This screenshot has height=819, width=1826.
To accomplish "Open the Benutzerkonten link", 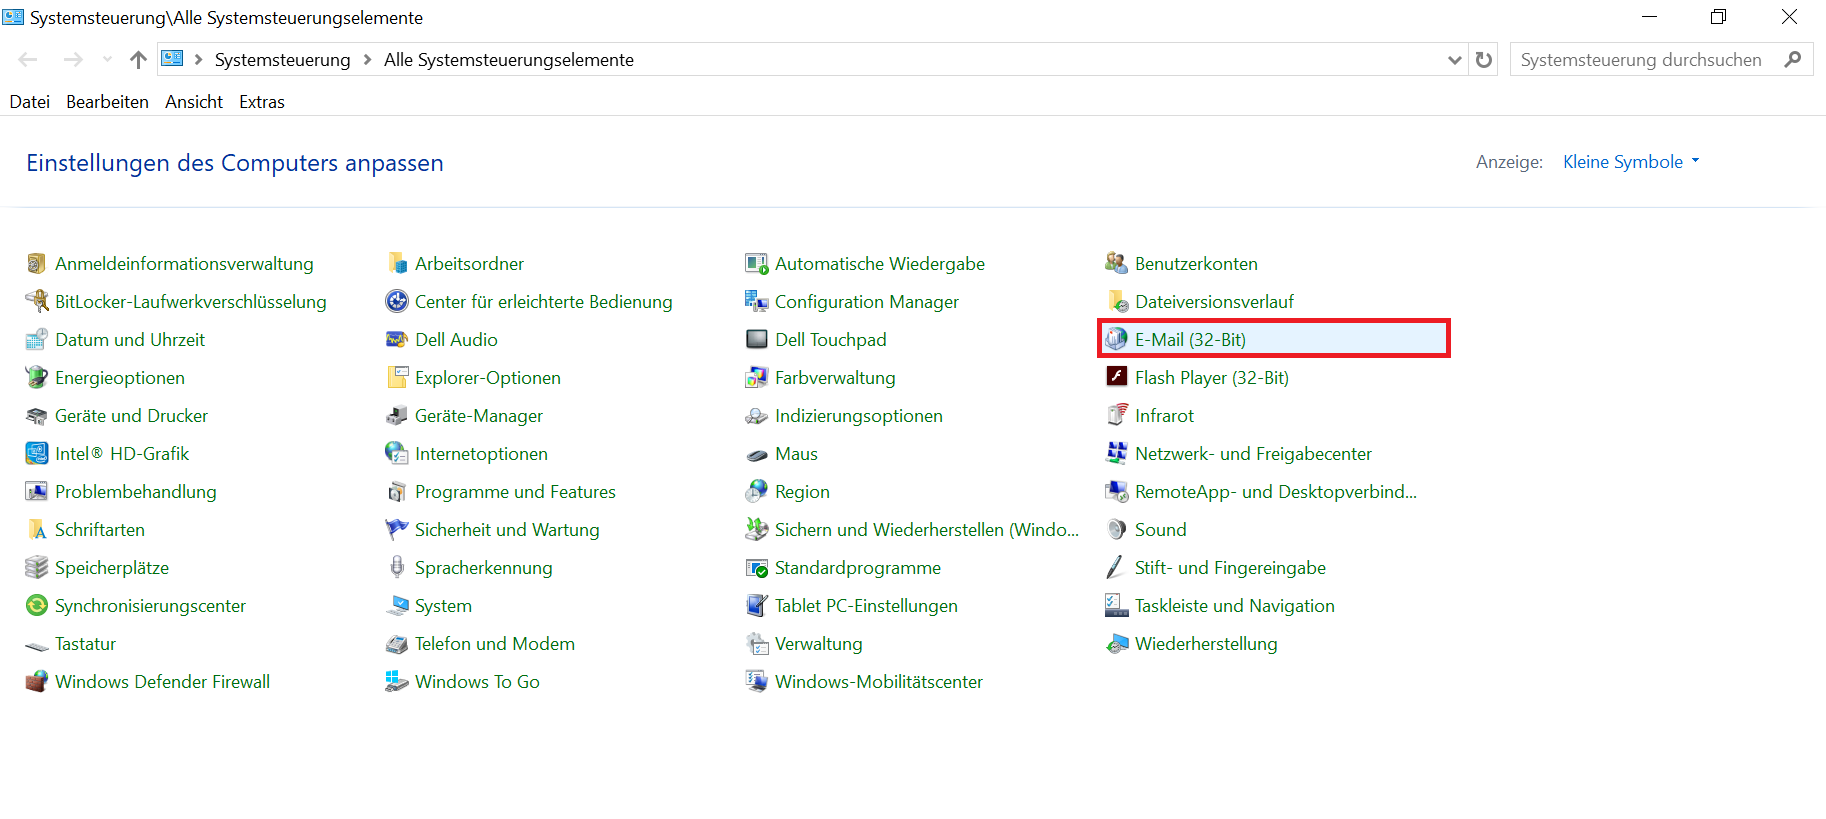I will click(x=1196, y=264).
